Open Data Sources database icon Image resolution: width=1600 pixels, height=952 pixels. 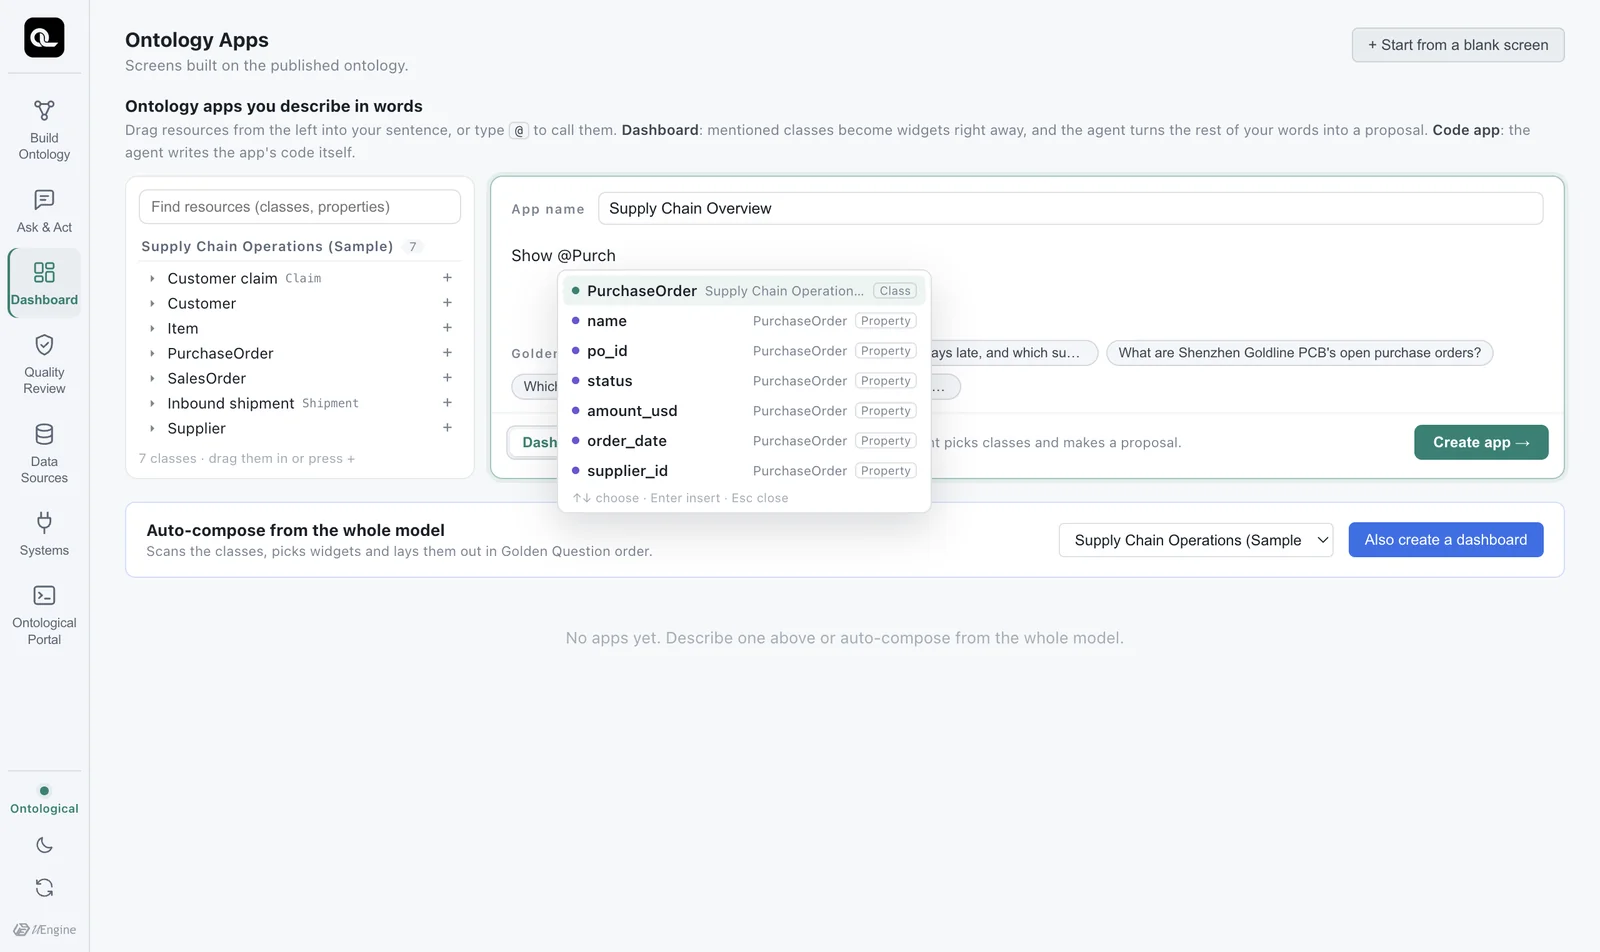click(44, 434)
